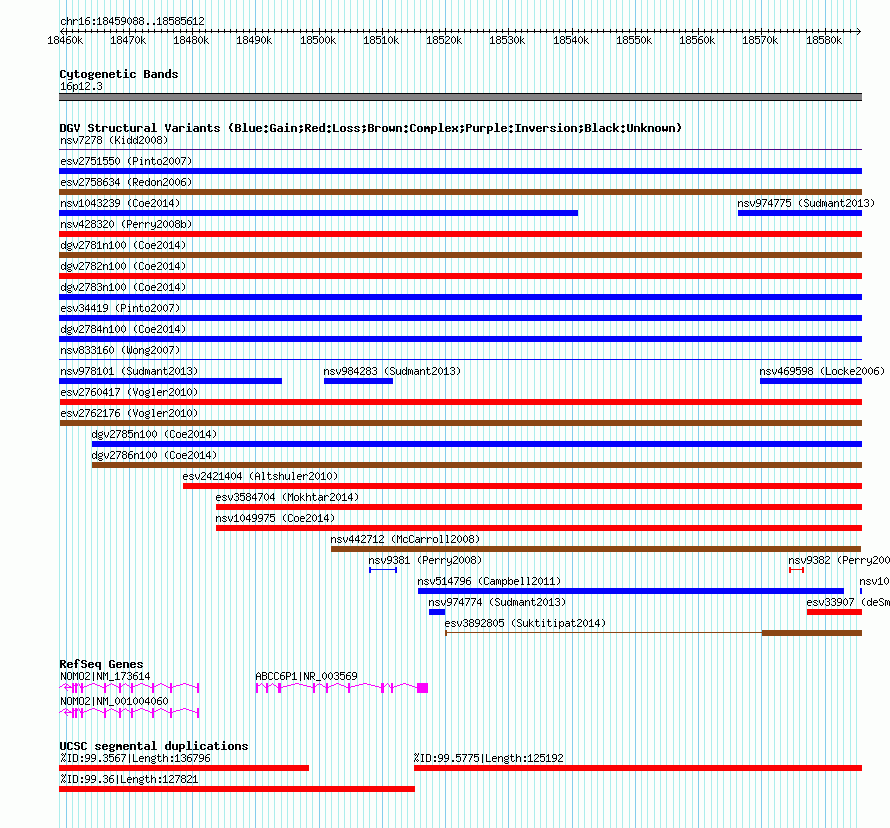This screenshot has height=828, width=890.
Task: Select the nsv984283 (Sudmant2013) blue bar
Action: [x=358, y=381]
